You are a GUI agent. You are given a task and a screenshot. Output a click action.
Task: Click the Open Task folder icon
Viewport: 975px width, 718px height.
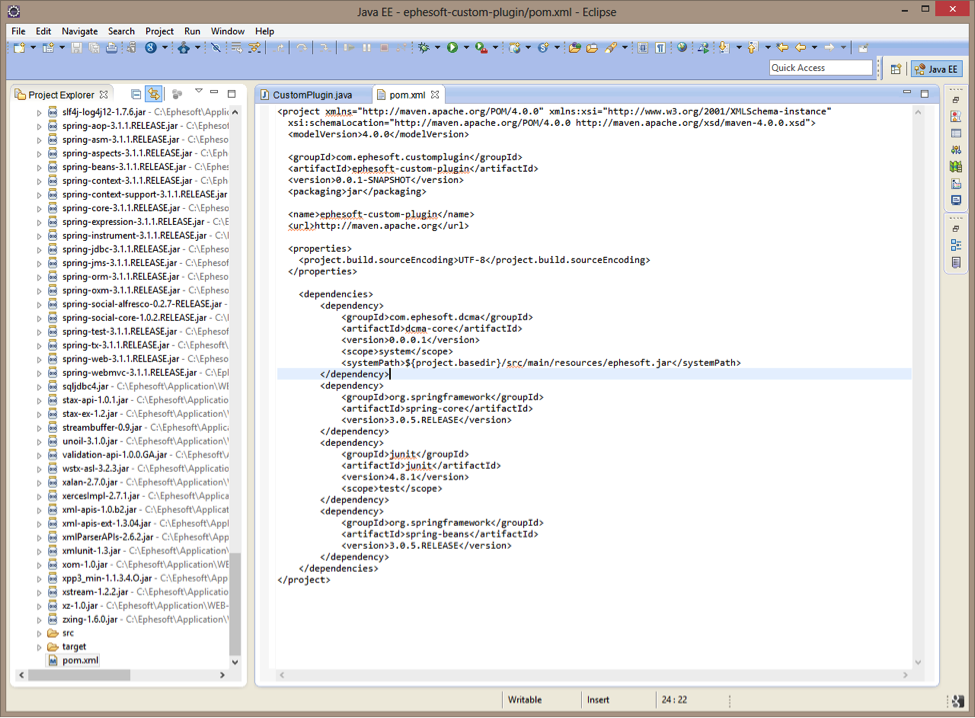coord(592,48)
